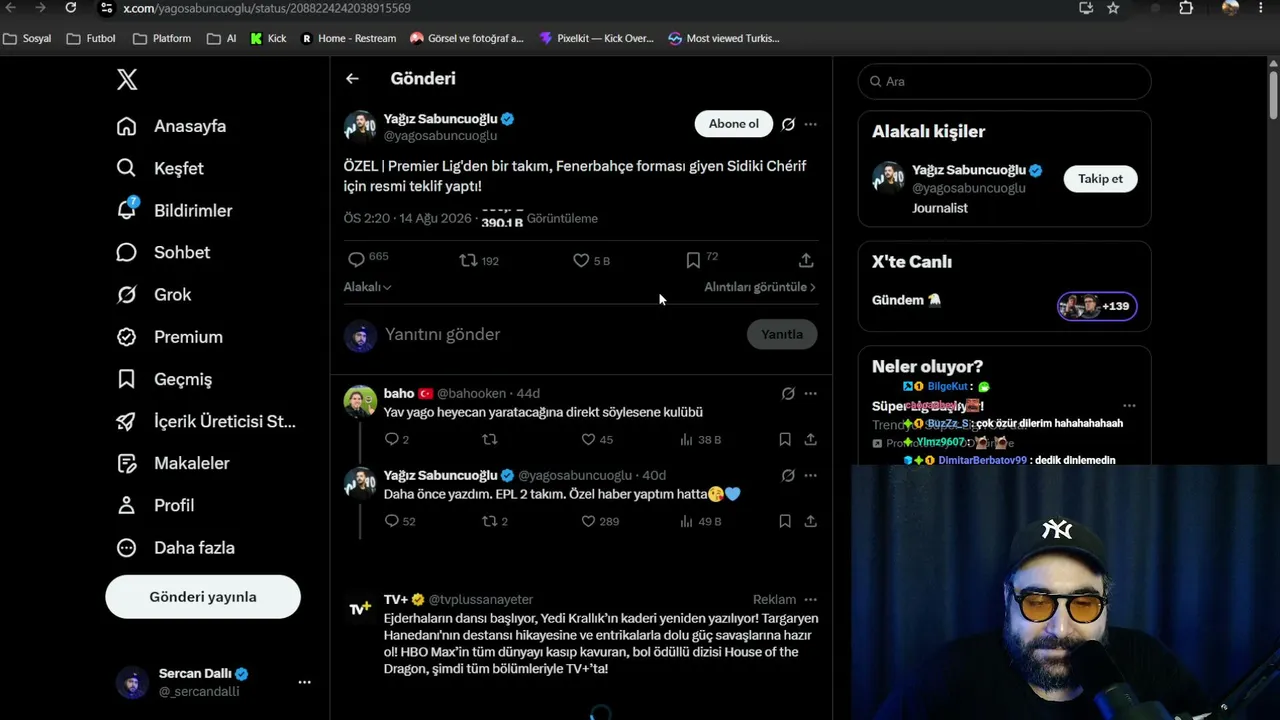This screenshot has height=720, width=1280.
Task: Open the Alıntıları görüntüle link
Action: 760,287
